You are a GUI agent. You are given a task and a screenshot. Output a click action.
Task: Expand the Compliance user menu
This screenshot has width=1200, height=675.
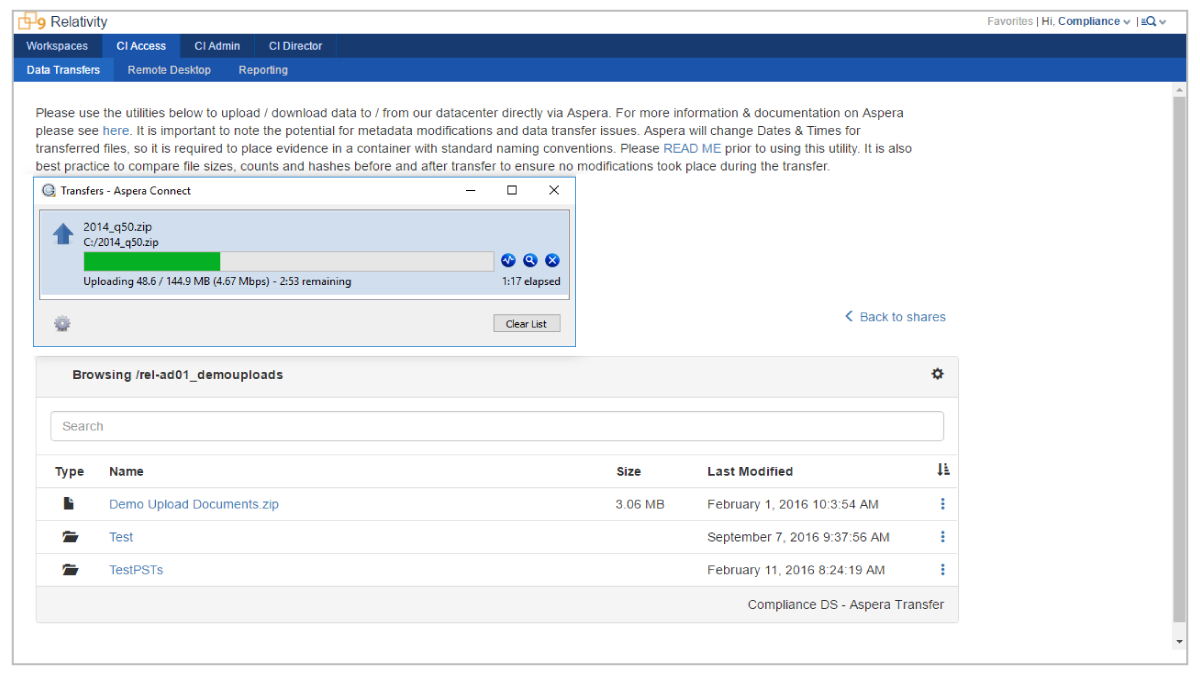pyautogui.click(x=1094, y=20)
